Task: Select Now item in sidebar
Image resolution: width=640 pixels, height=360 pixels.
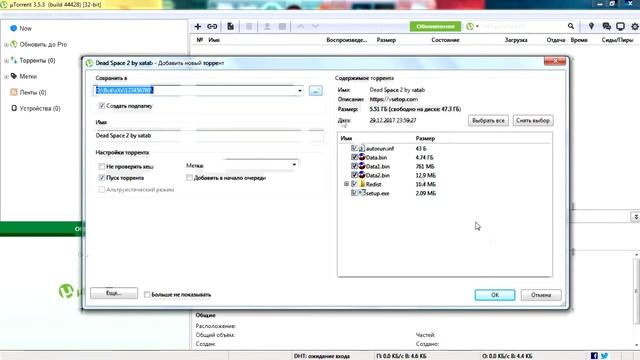Action: pos(25,29)
